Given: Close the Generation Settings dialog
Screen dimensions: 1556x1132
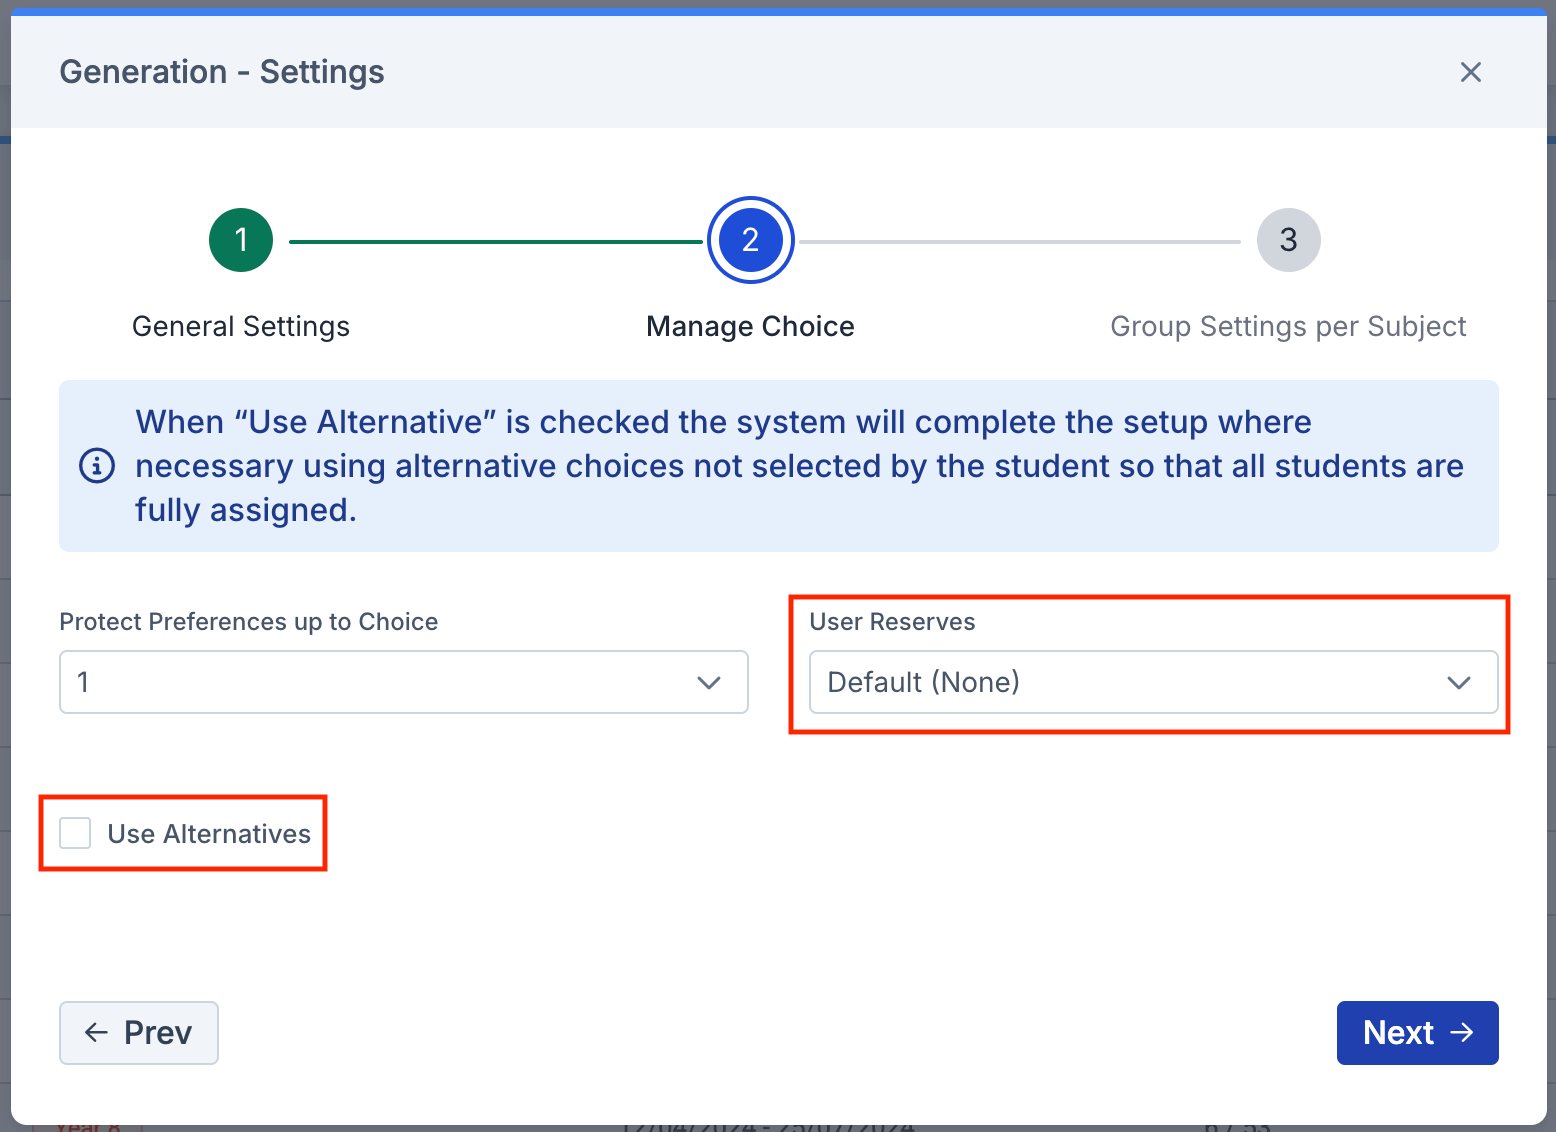Looking at the screenshot, I should (1470, 72).
